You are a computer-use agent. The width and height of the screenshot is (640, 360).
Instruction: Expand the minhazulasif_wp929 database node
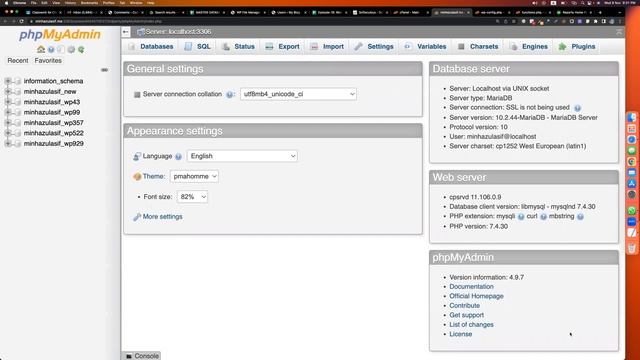[8, 144]
